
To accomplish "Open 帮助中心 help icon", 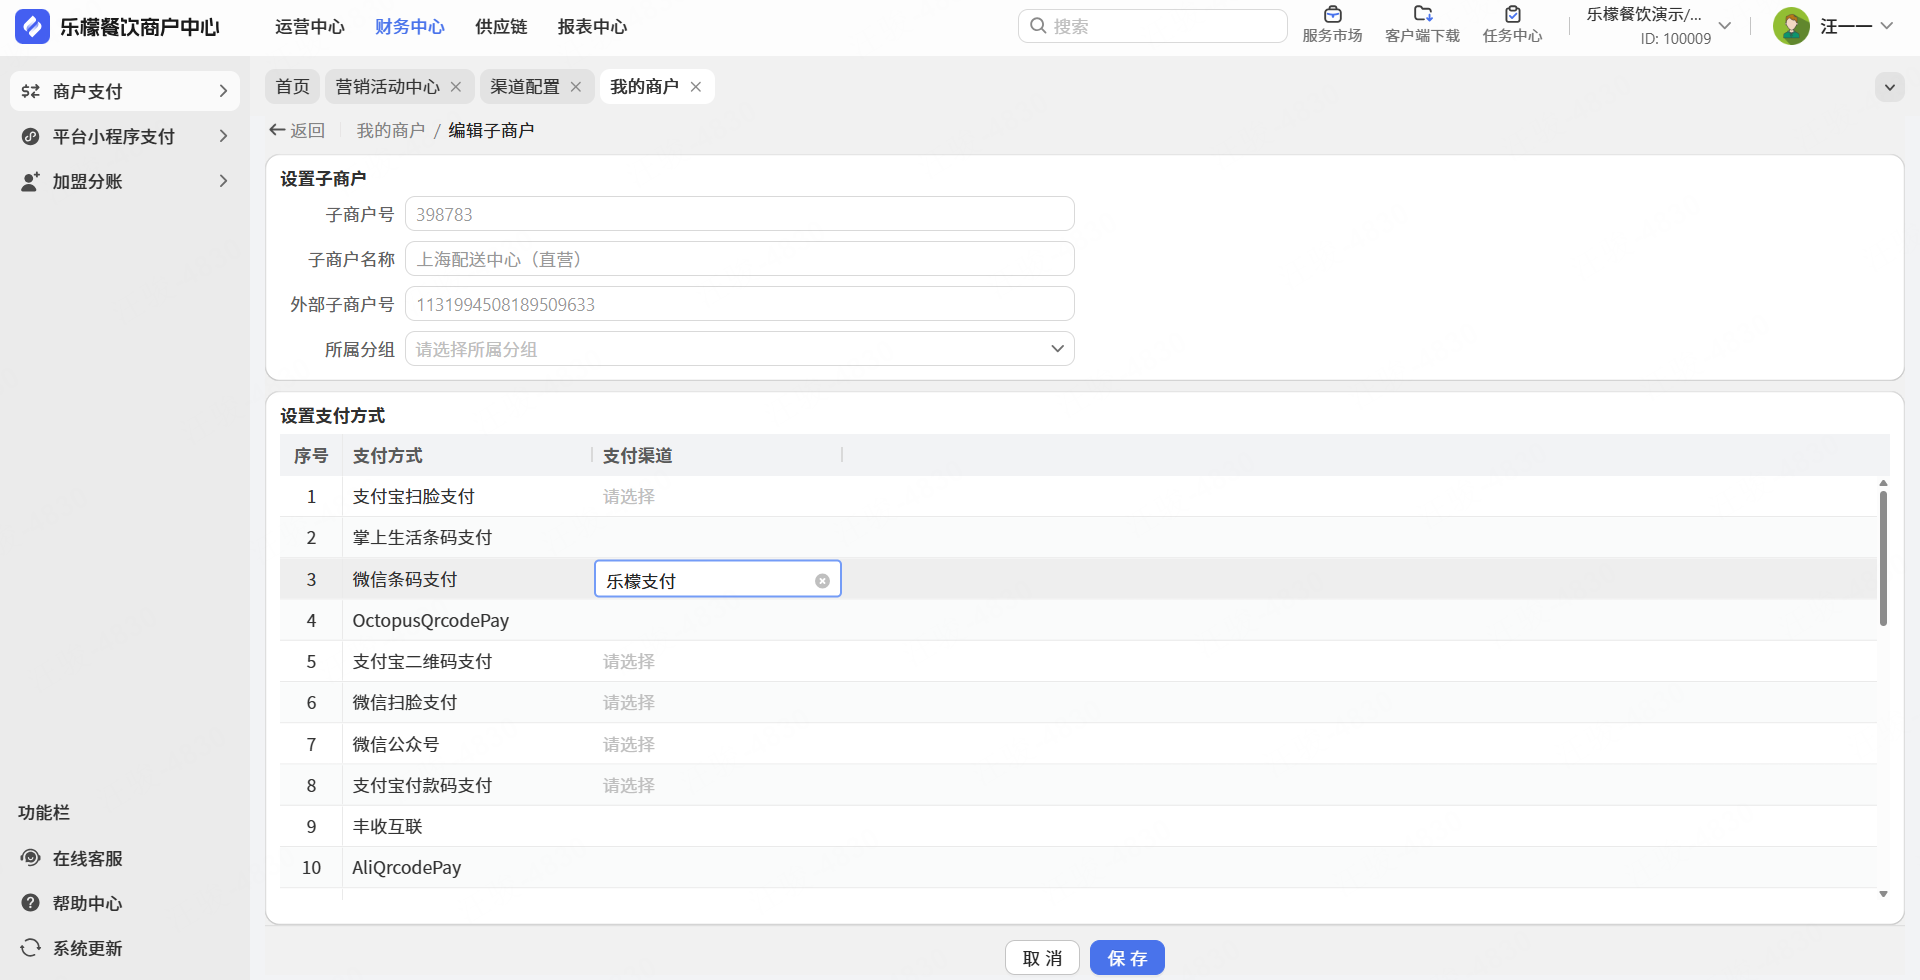I will [31, 903].
